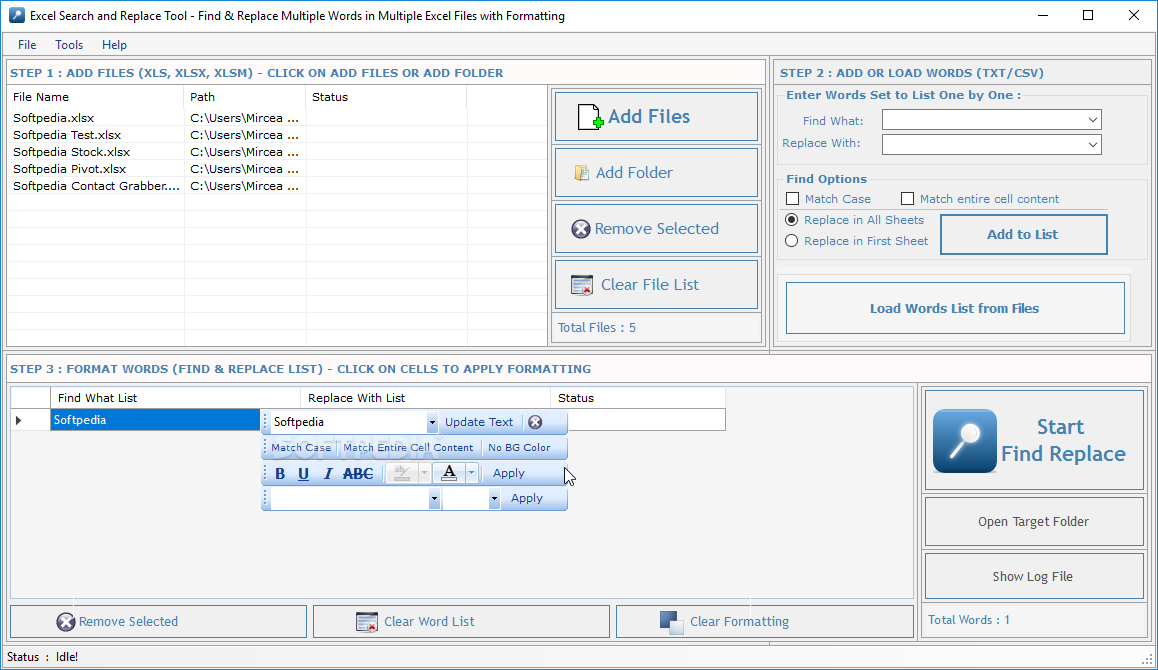
Task: Click into the Replace With input field
Action: click(x=984, y=145)
